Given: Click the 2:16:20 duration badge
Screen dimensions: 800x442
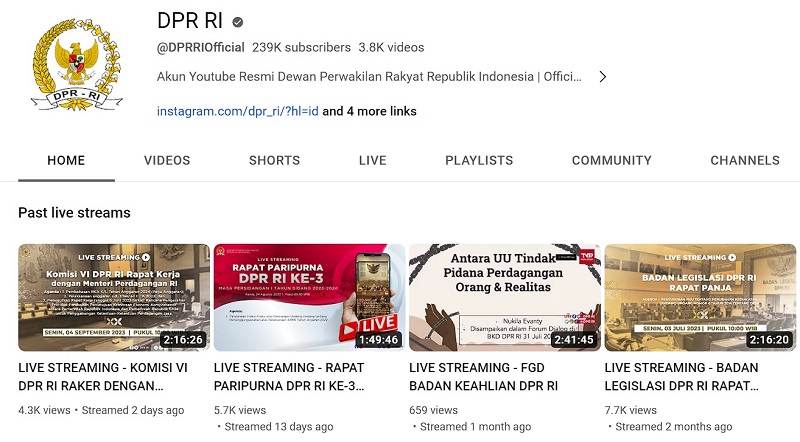Looking at the screenshot, I should tap(769, 339).
